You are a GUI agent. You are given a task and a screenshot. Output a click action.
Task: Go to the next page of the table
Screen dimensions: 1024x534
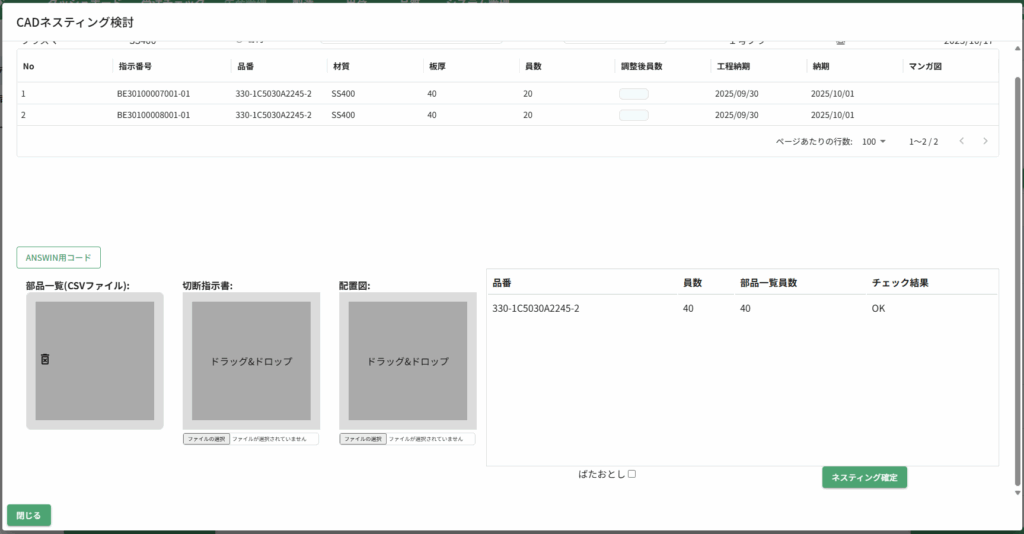click(985, 141)
